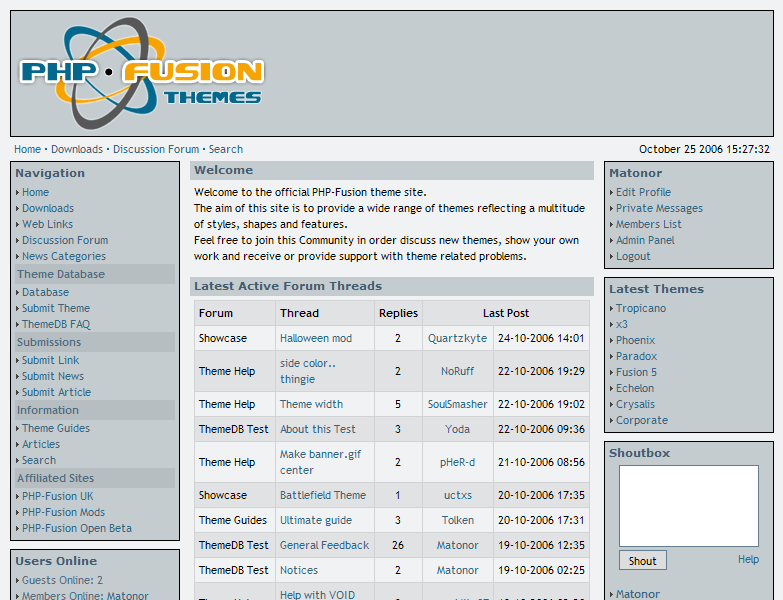Open the Corporate theme
783x600 pixels.
[642, 420]
